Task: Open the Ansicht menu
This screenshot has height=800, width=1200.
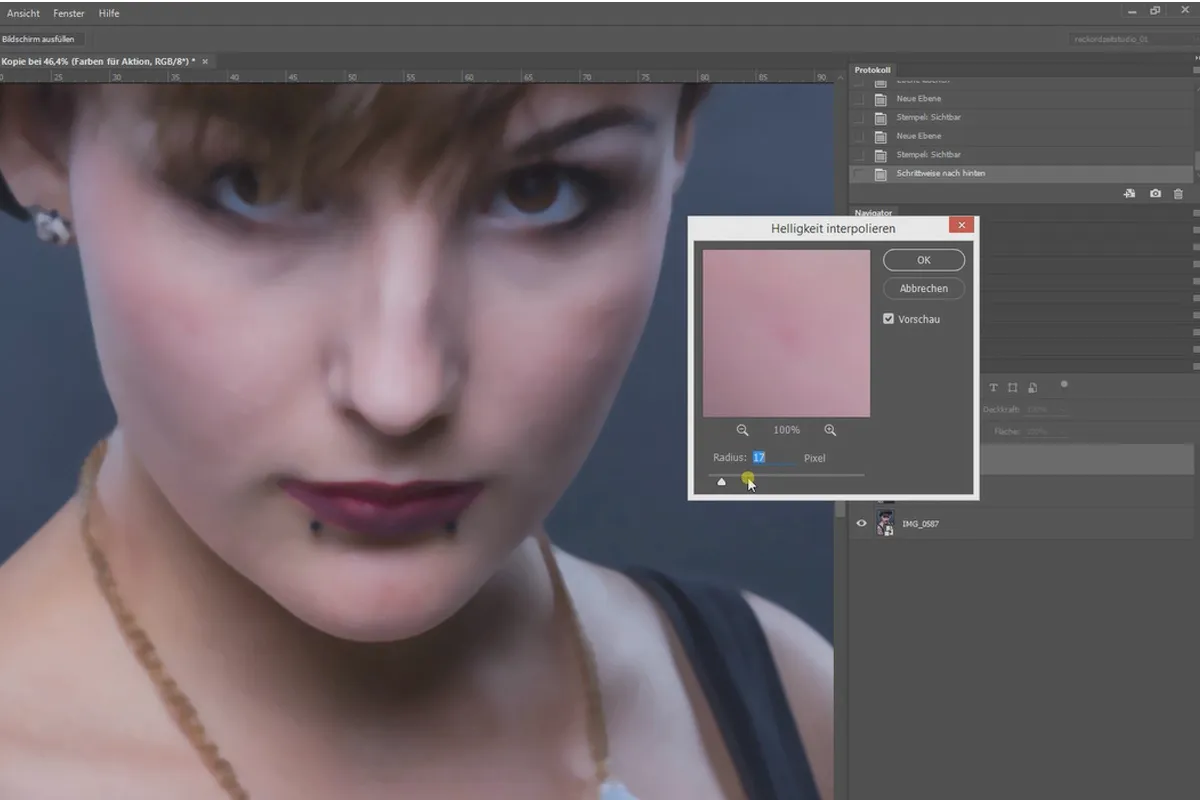Action: pos(23,13)
